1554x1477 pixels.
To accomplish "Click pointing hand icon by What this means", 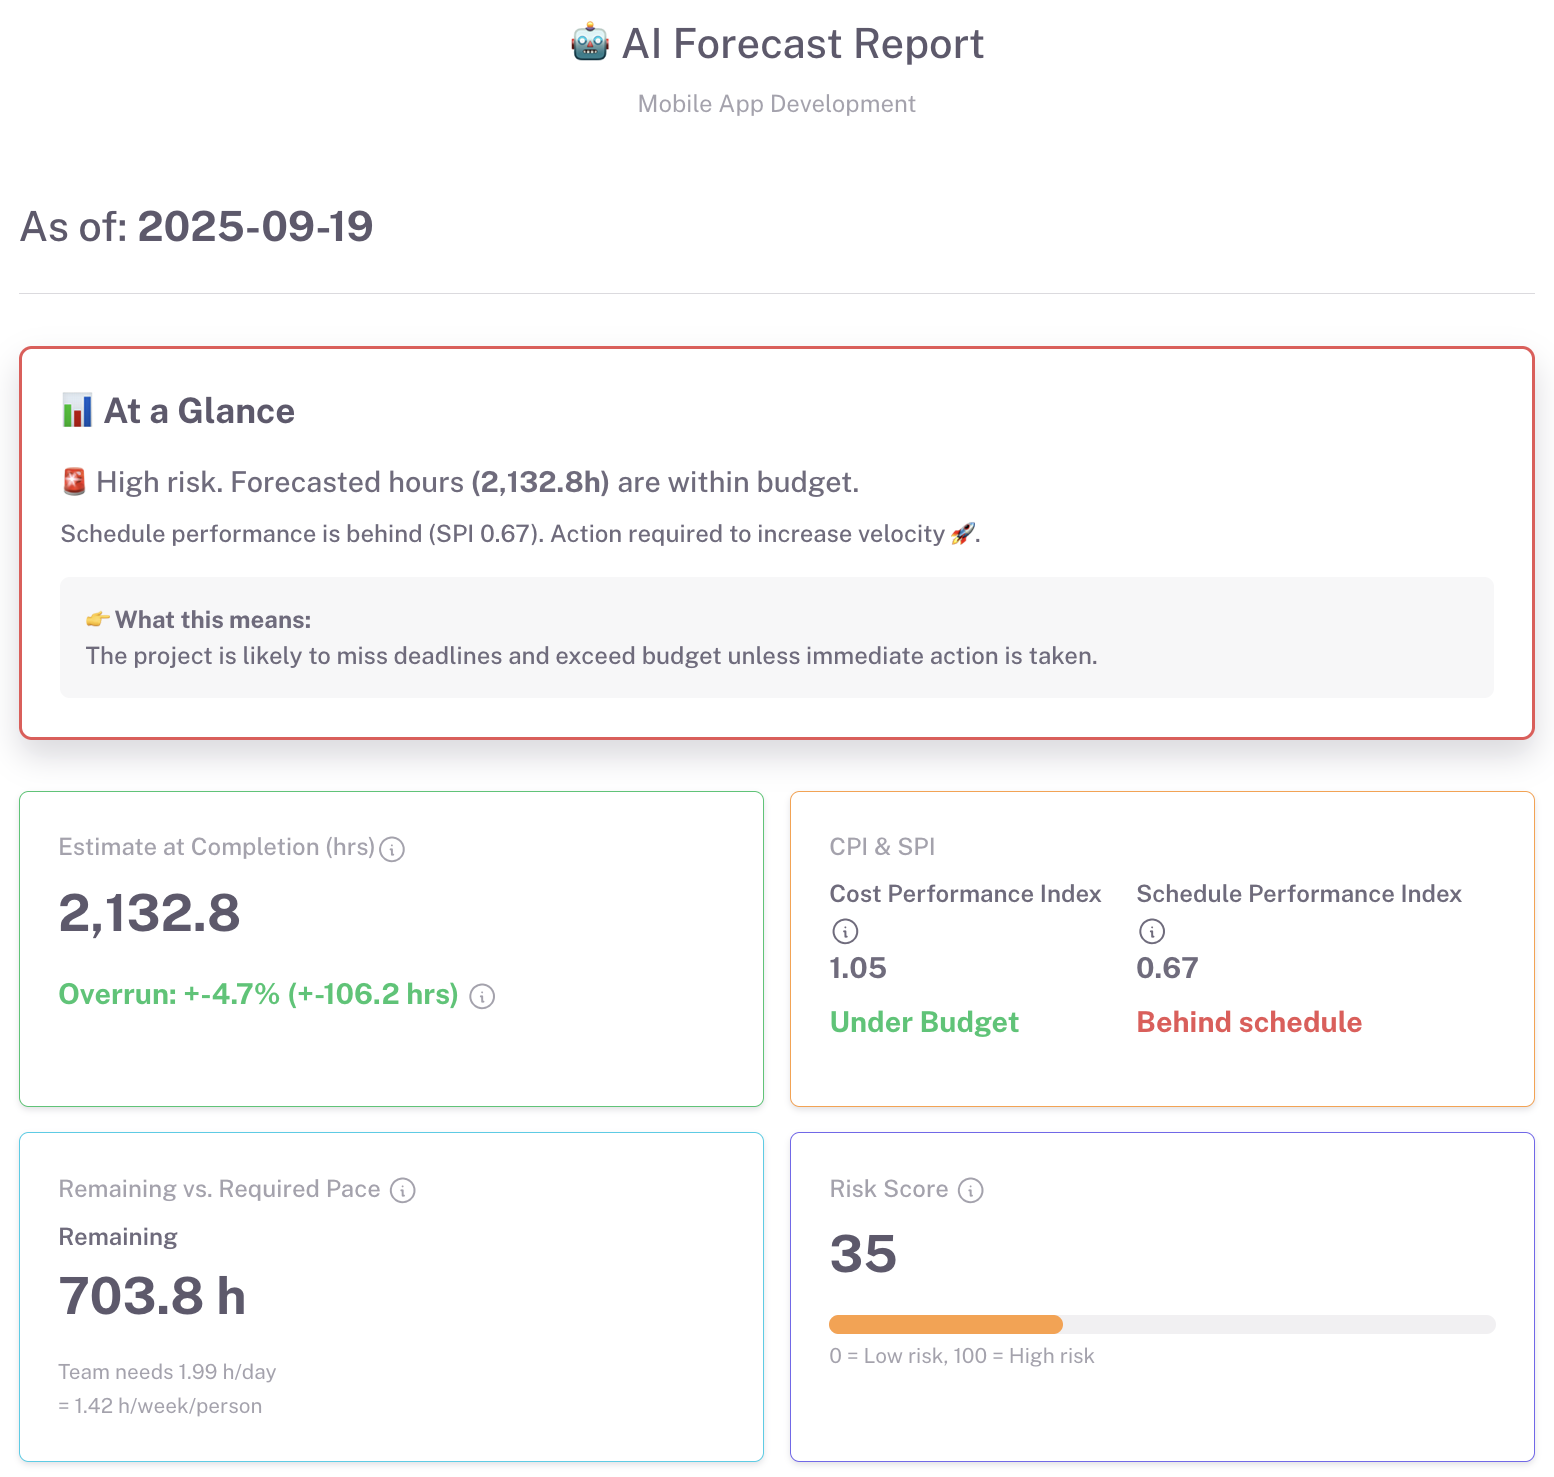I will [97, 619].
